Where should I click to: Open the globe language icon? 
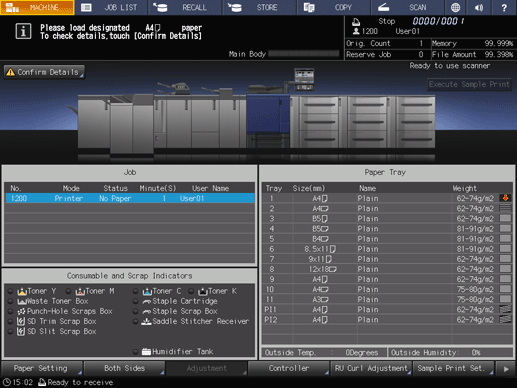pyautogui.click(x=455, y=7)
